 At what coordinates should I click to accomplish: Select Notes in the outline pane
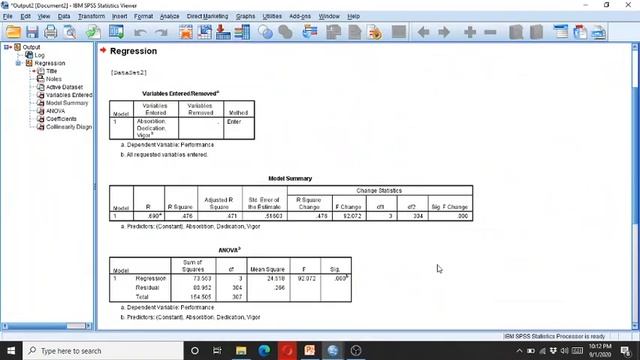[54, 79]
